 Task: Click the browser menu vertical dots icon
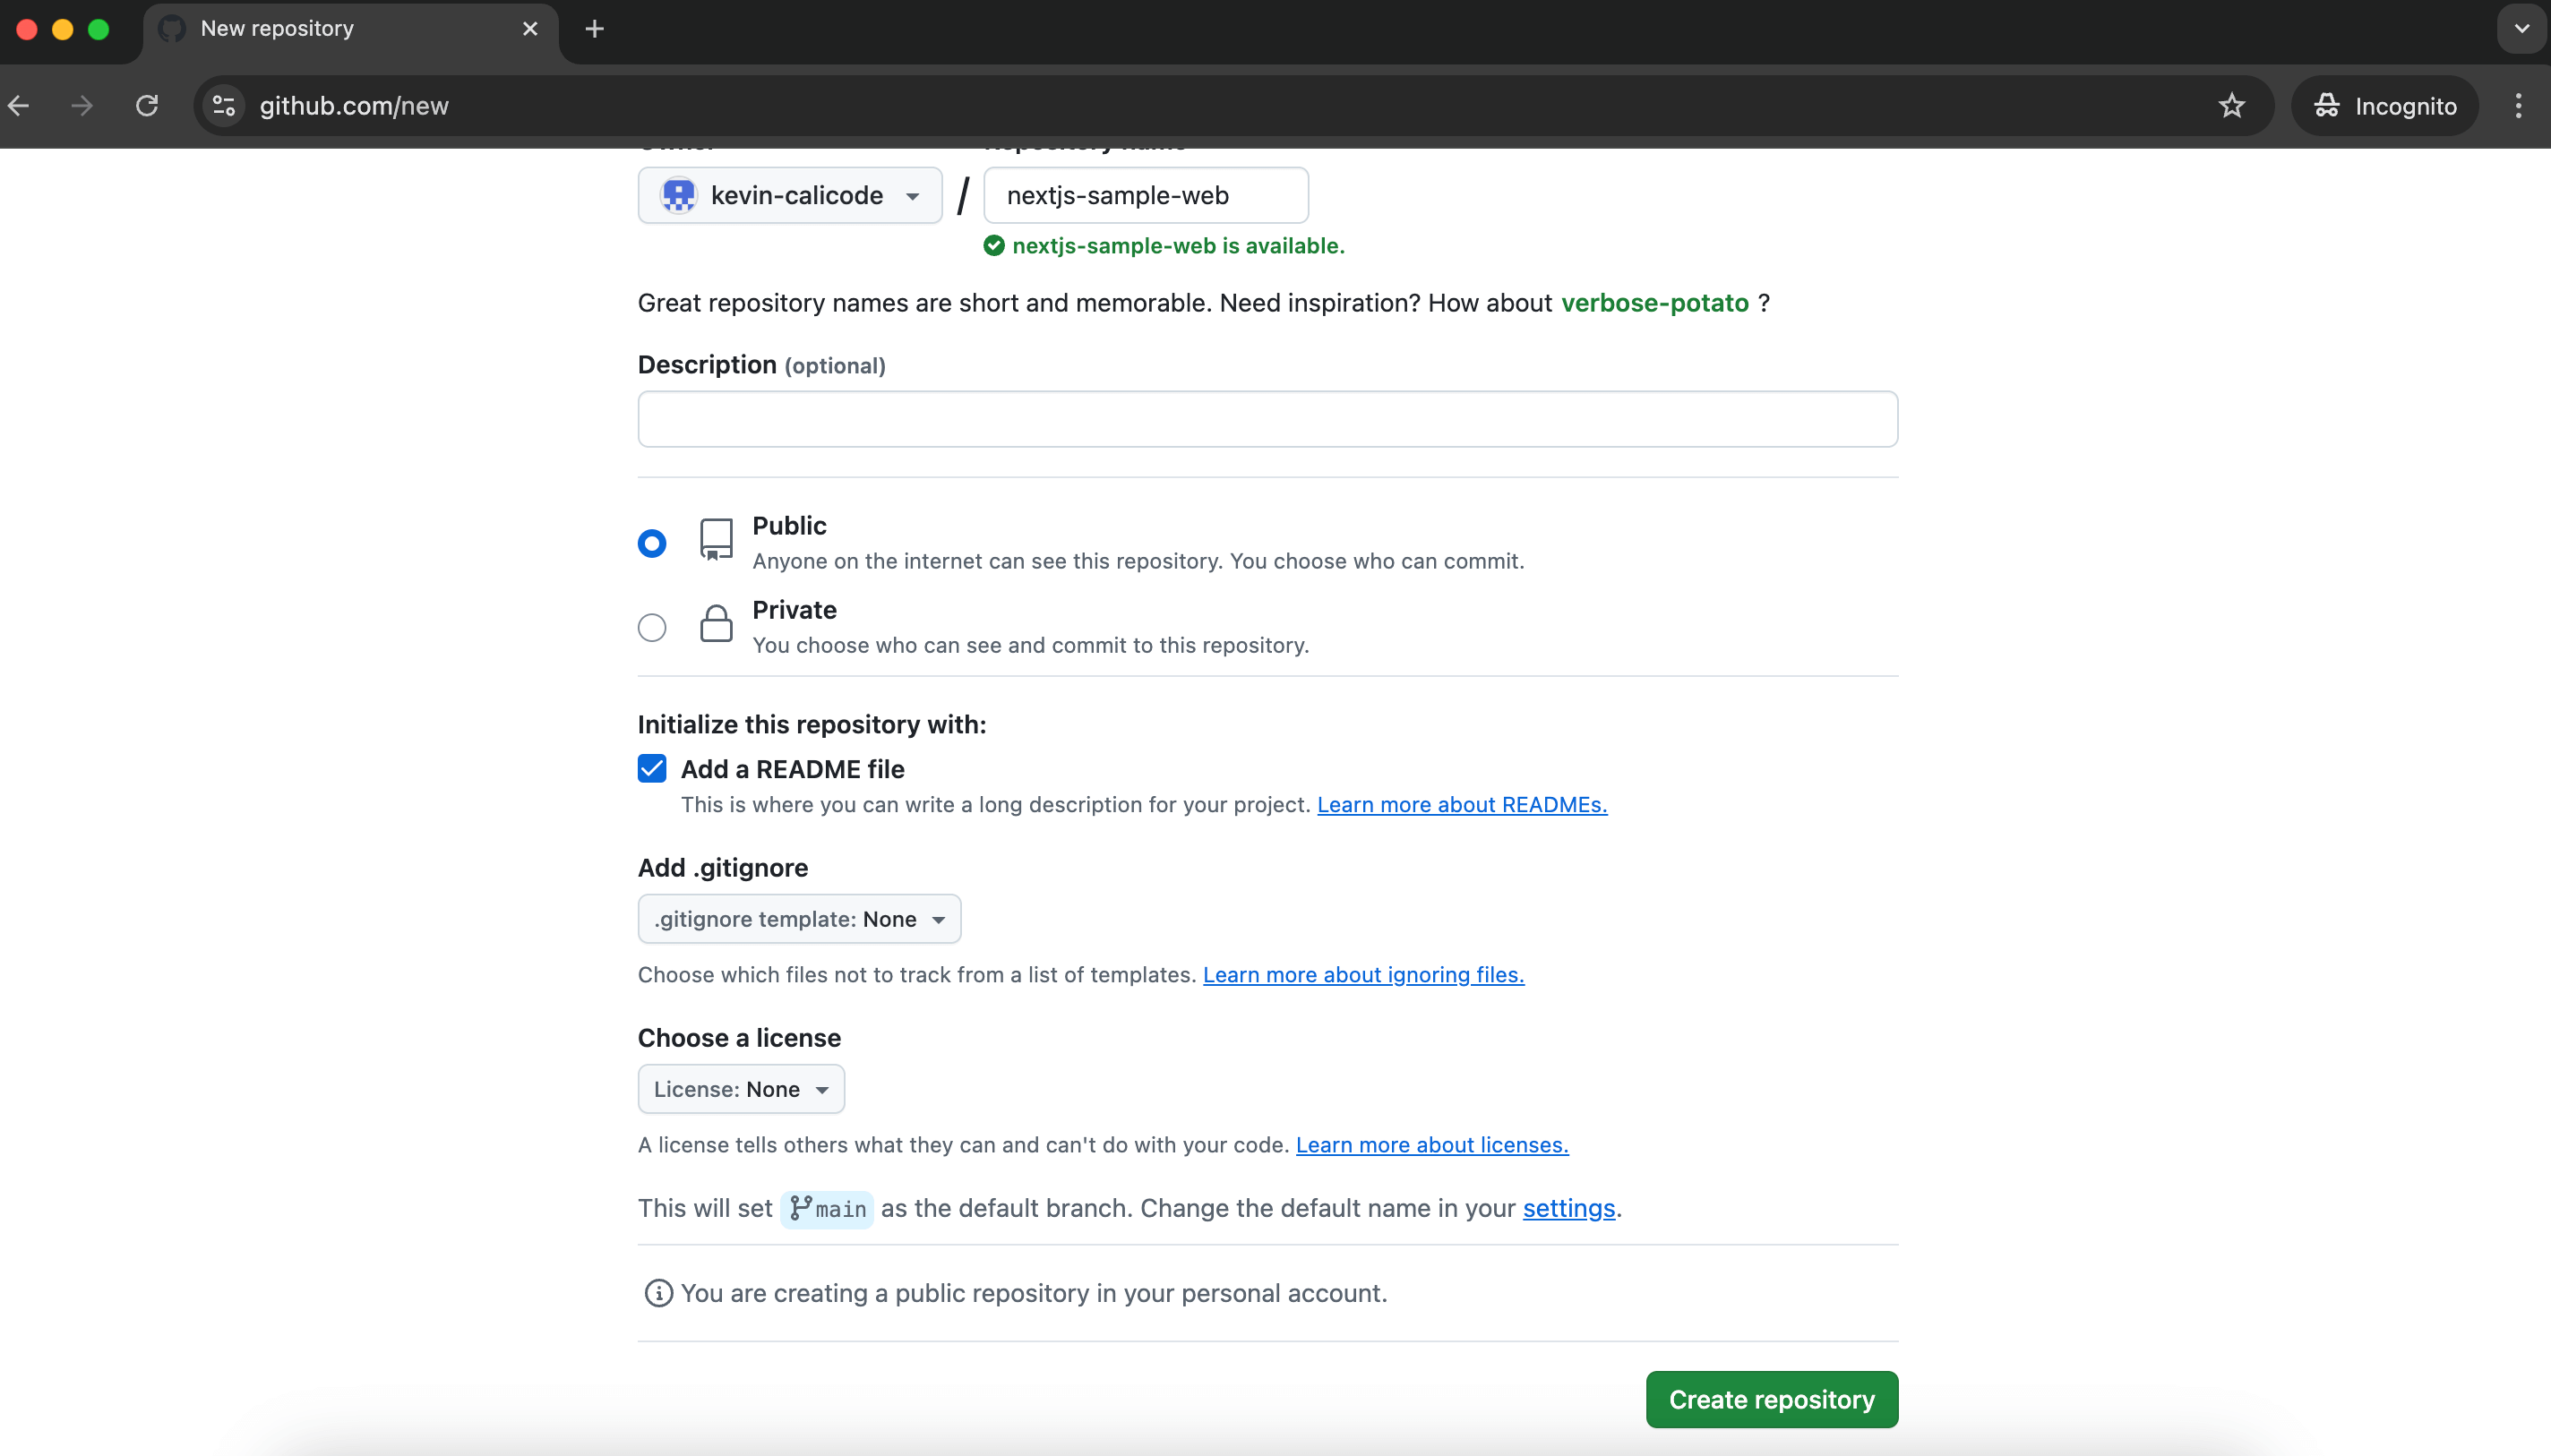[x=2518, y=105]
